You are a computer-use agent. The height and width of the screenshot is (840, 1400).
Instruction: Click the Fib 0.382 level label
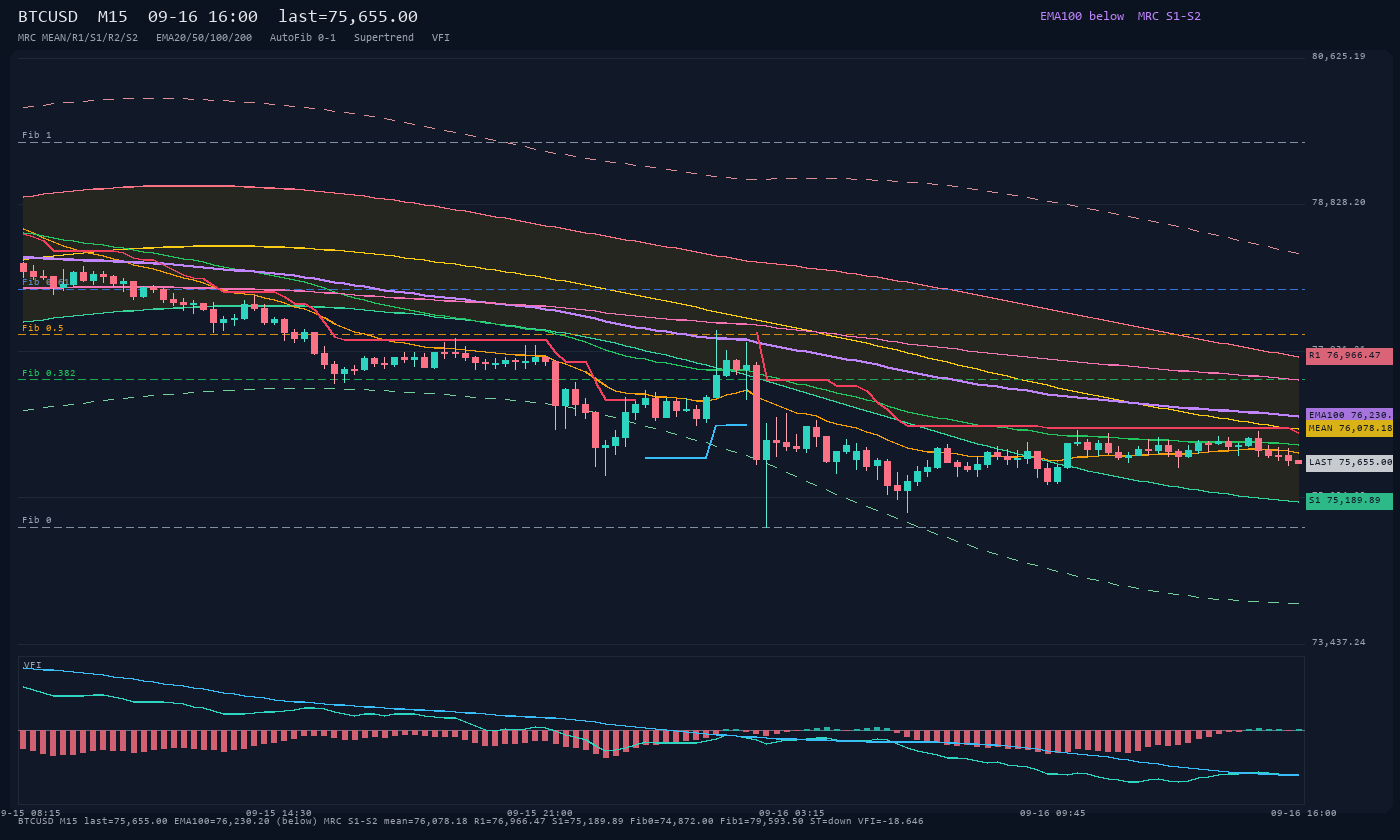(x=48, y=373)
